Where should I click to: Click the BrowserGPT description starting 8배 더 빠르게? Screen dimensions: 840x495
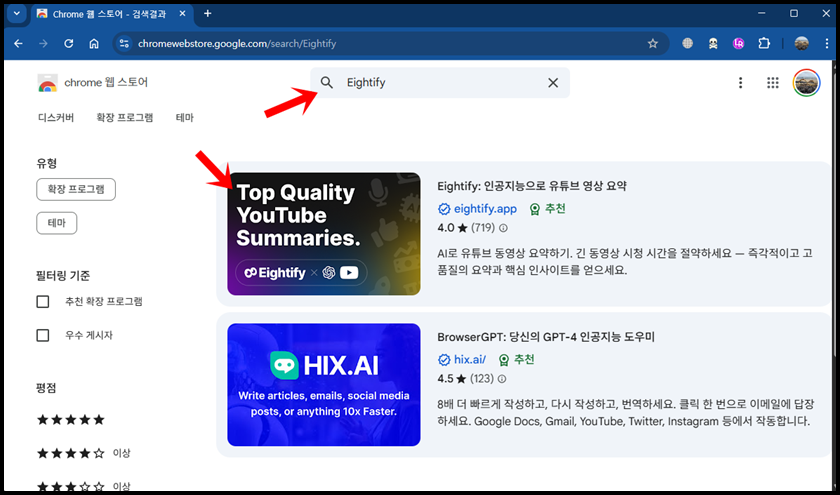(625, 412)
